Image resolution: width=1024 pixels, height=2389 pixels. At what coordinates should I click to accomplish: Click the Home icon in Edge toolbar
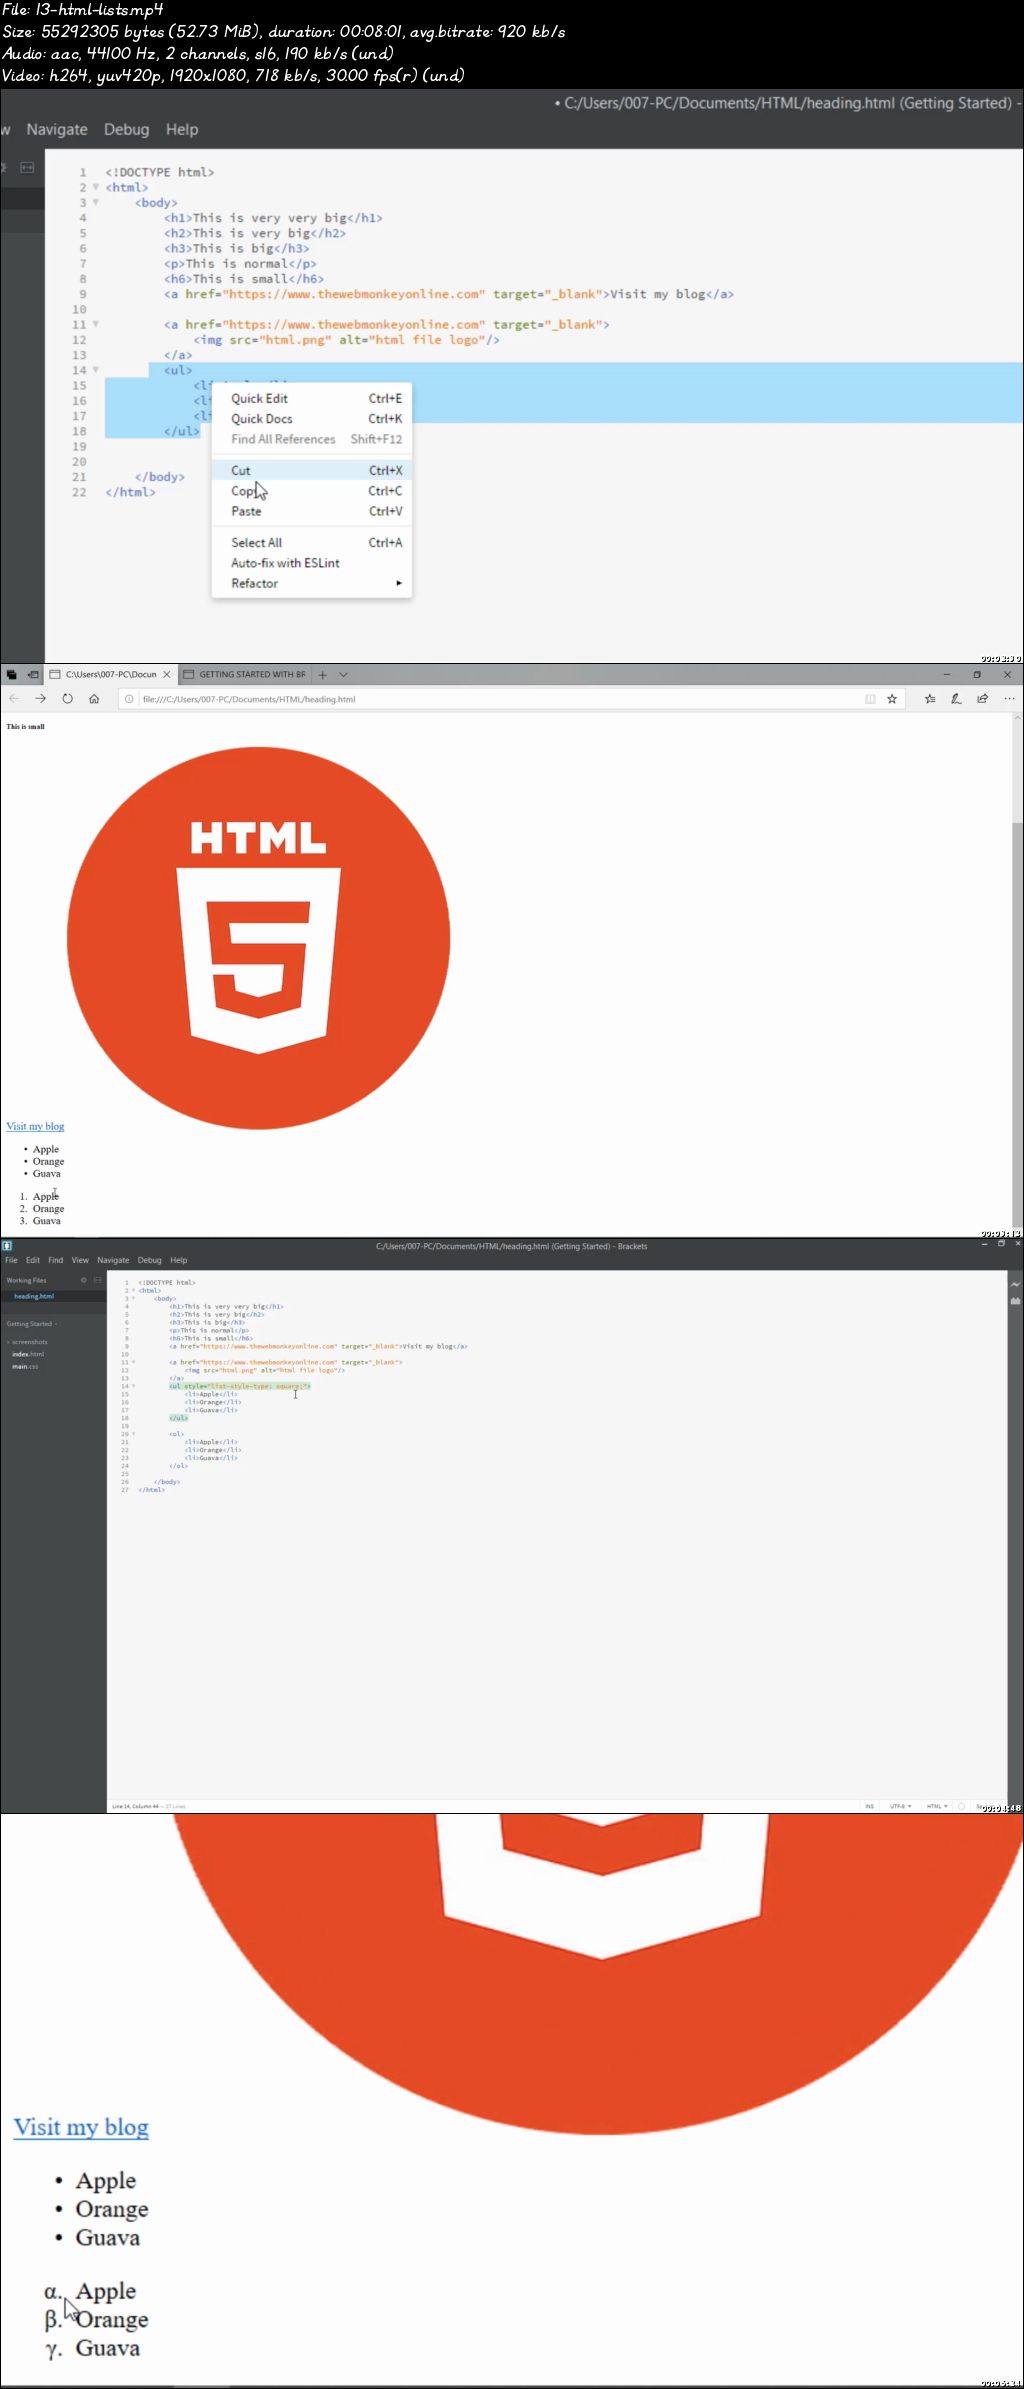[x=94, y=699]
